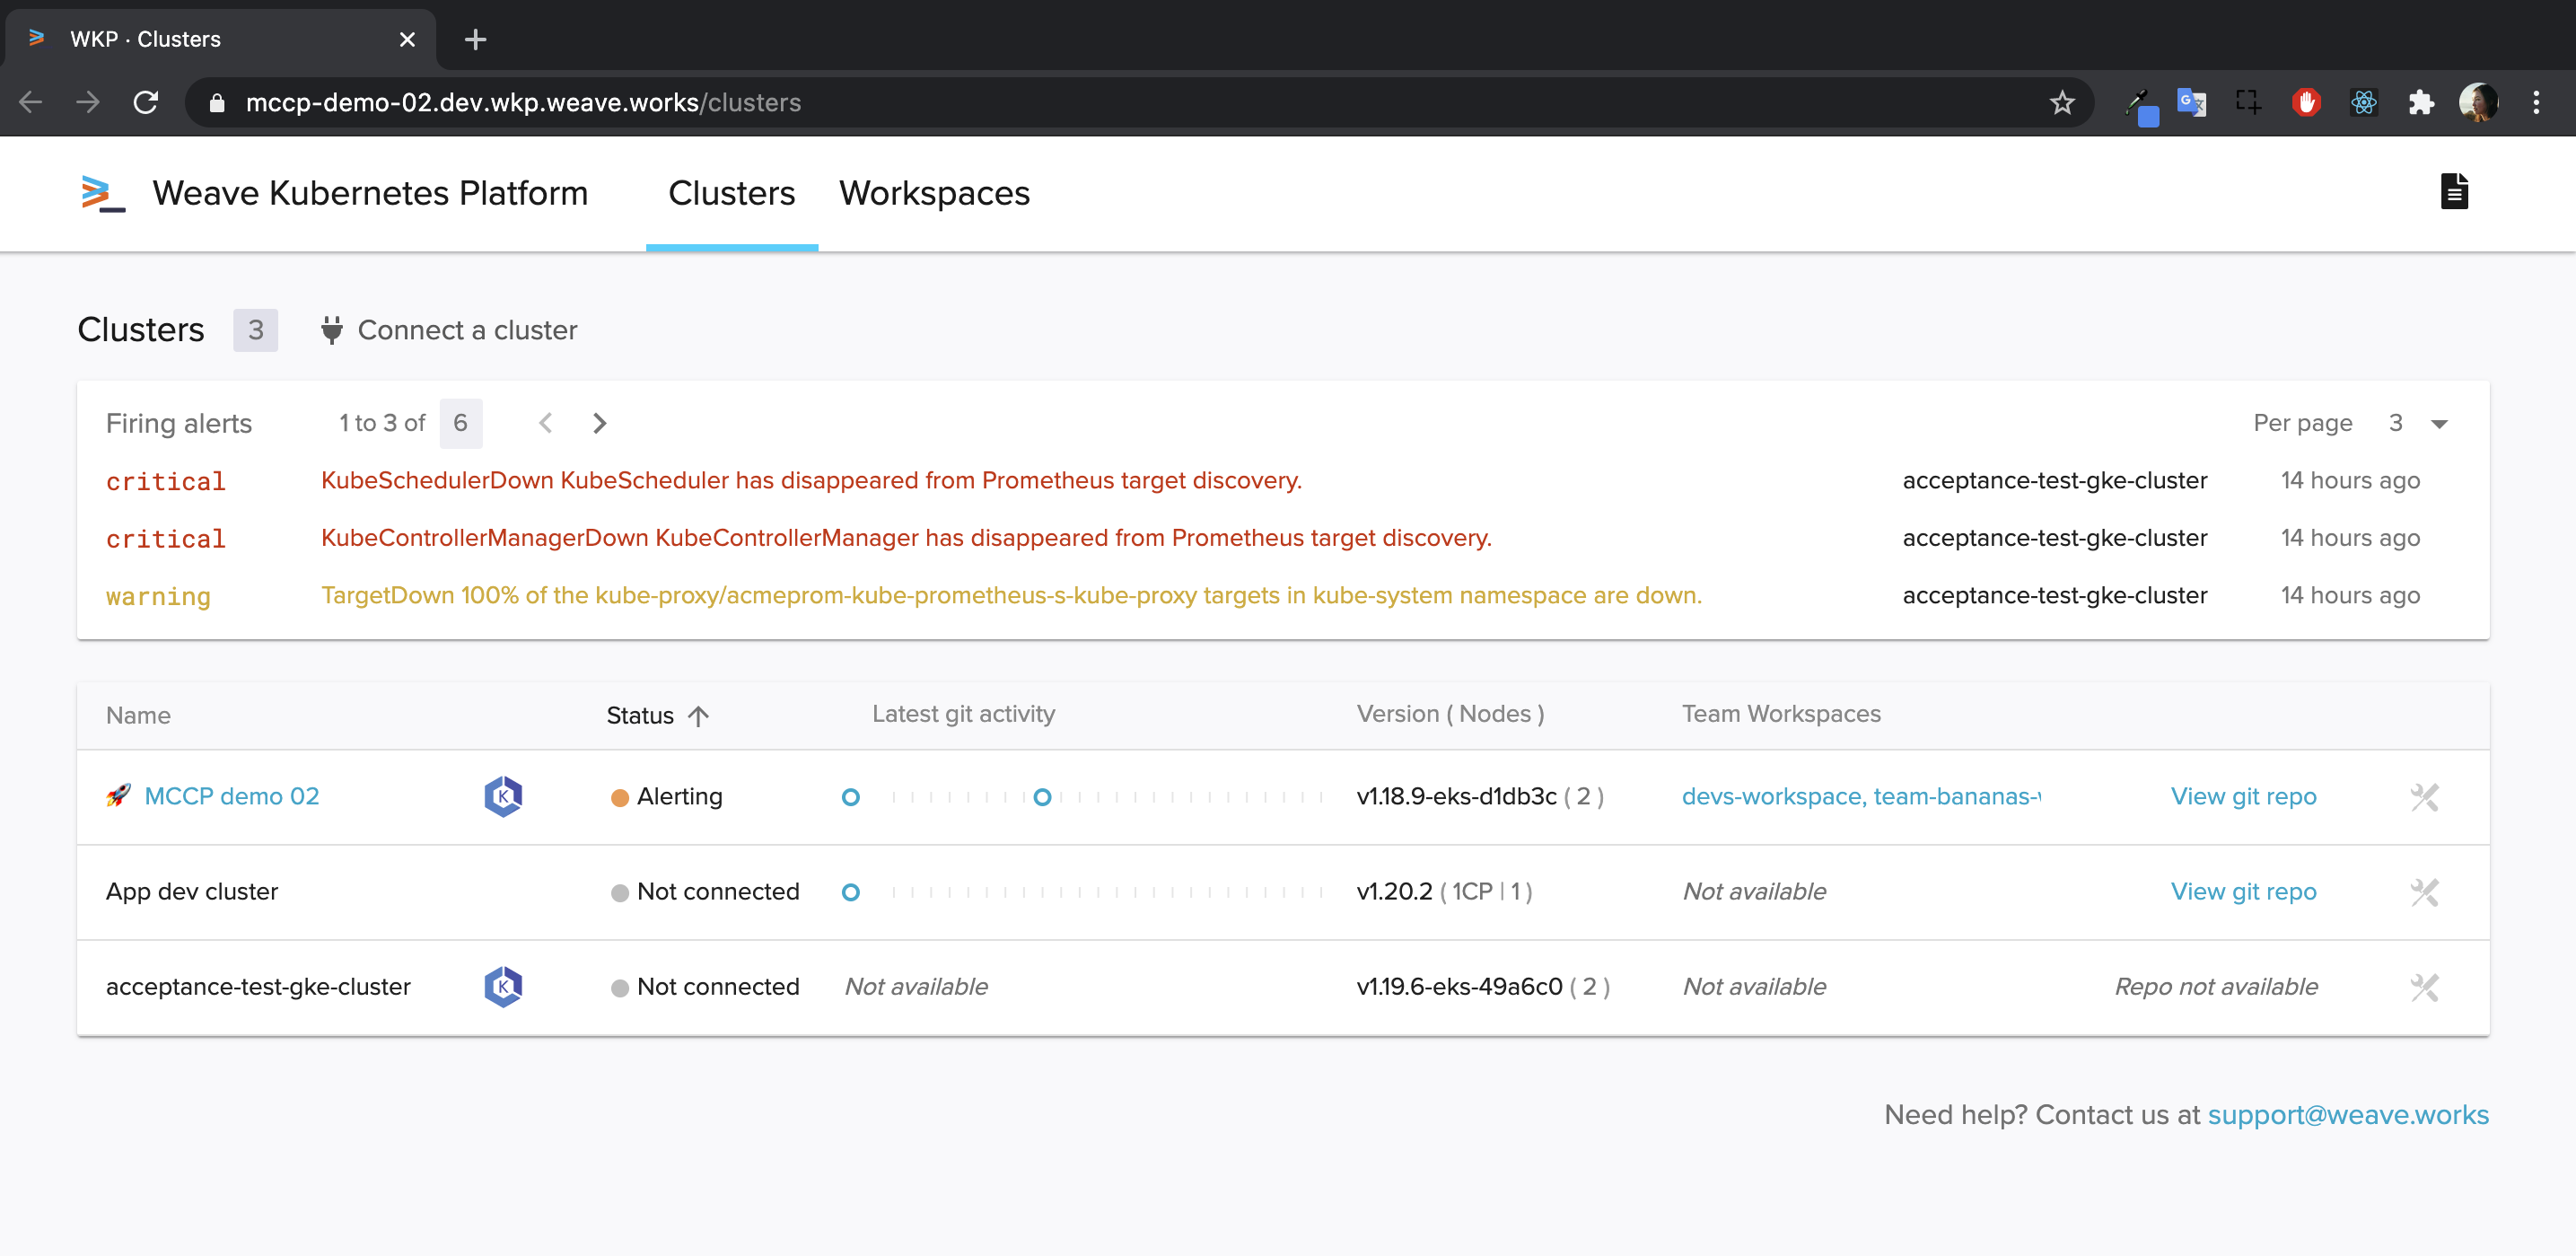Click Connect a cluster button

click(449, 330)
